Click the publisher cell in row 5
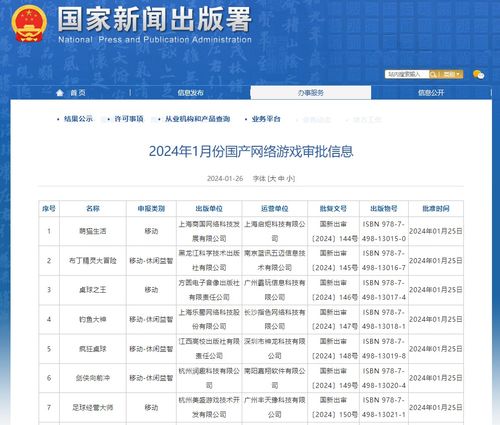Screen dimensions: 500x425 [x=209, y=349]
